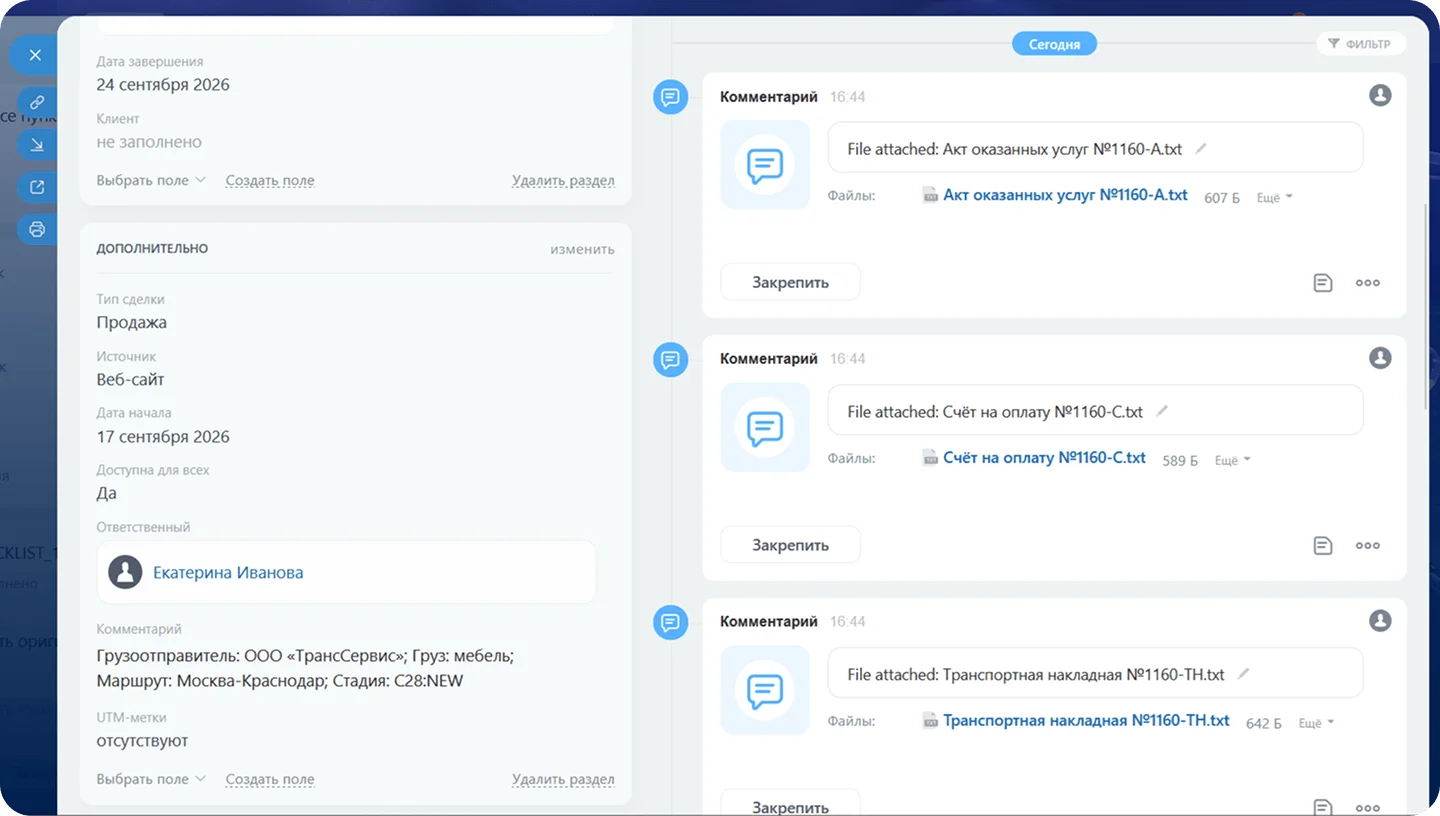The image size is (1440, 816).
Task: Click the start date 17 сентября 2026
Action: tap(163, 437)
